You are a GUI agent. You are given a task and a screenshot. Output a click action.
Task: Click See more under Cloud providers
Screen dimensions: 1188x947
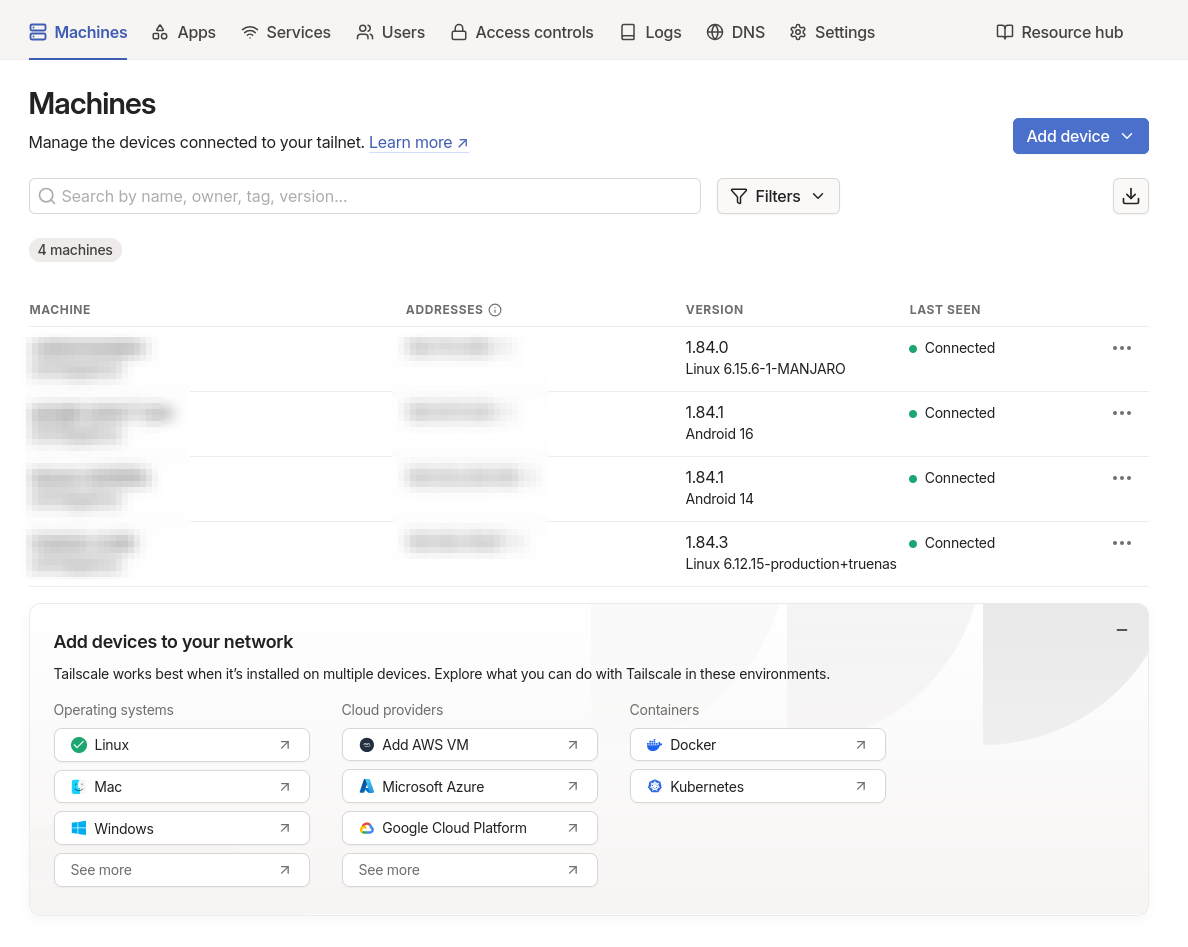point(470,870)
